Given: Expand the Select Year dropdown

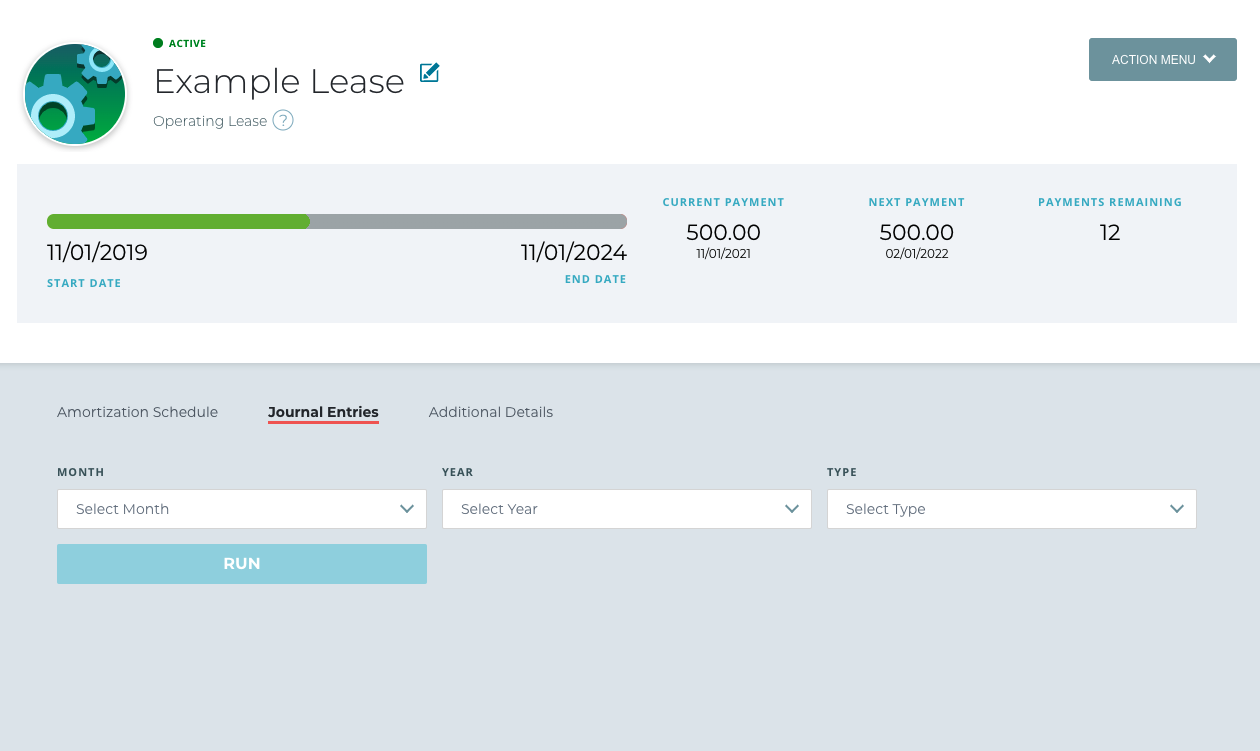Looking at the screenshot, I should coord(626,509).
